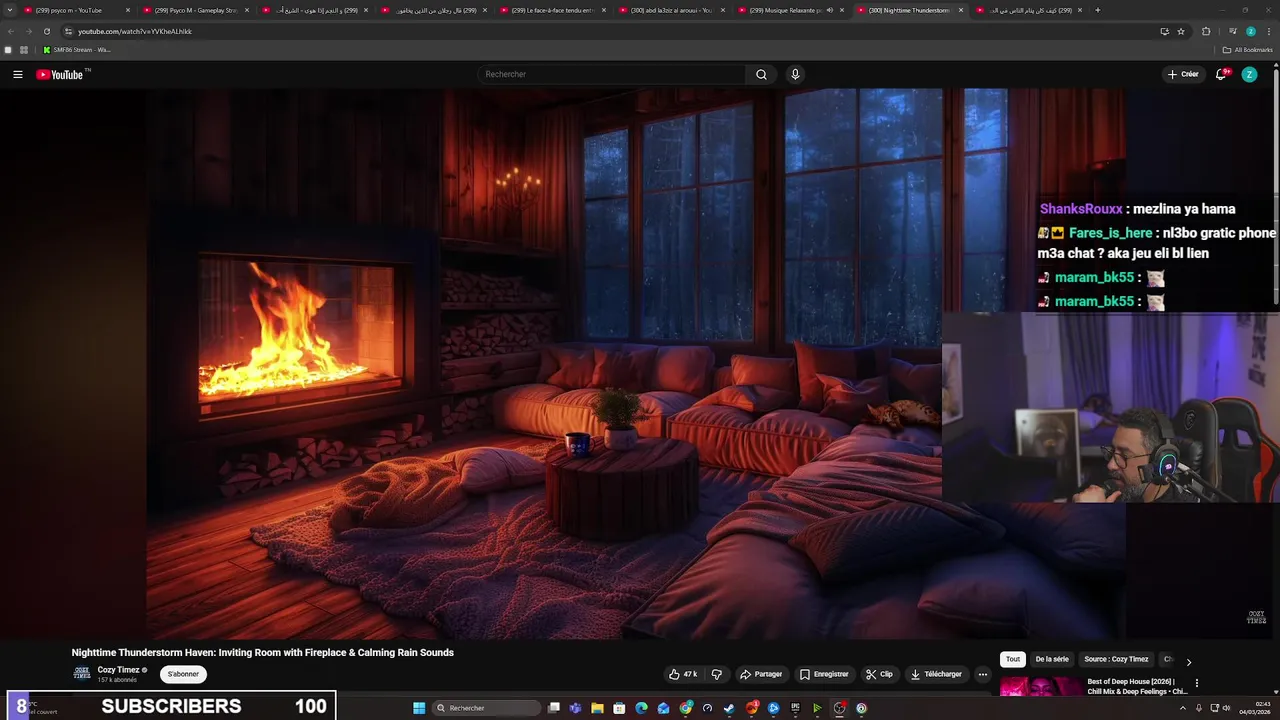Screen dimensions: 1280x720
Task: Click the Enregistrer save button
Action: 824,674
